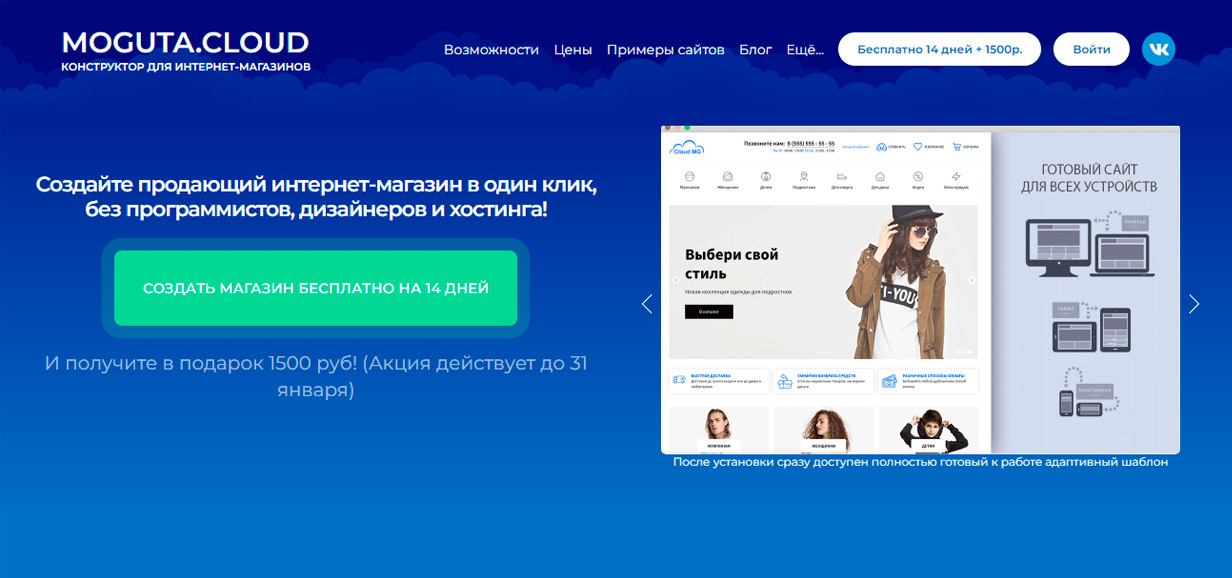Open the Для дома house icon
1232x578 pixels.
[880, 175]
